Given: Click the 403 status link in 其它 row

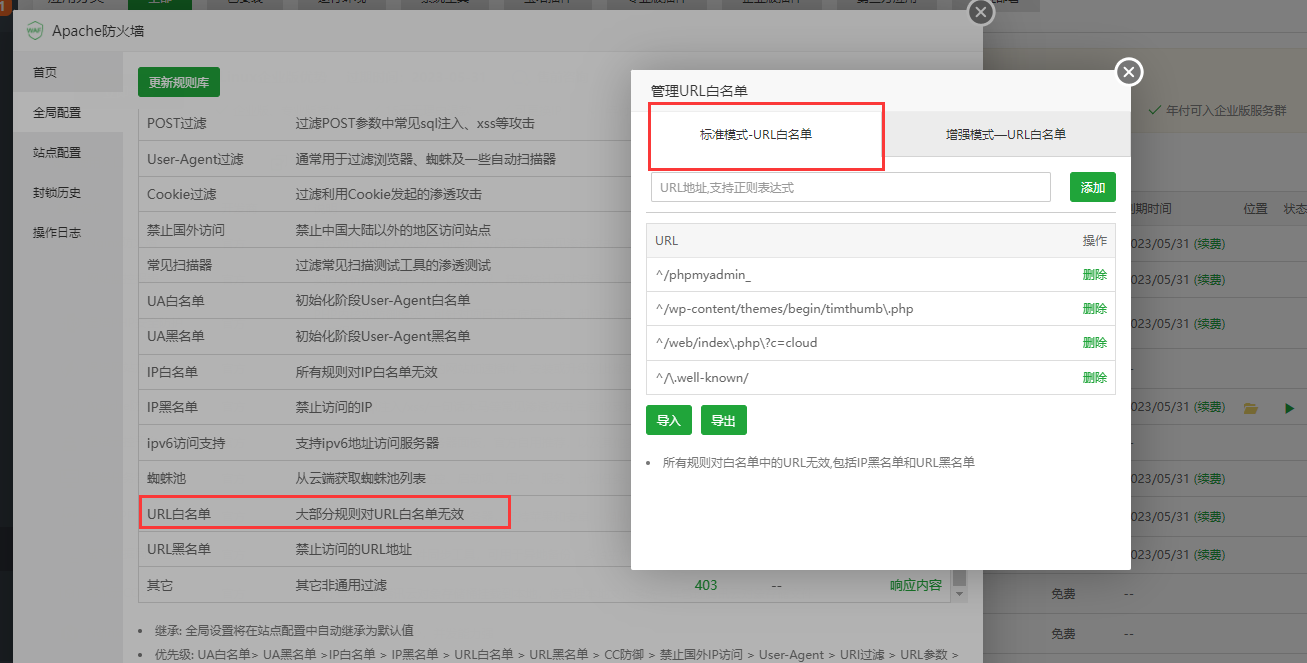Looking at the screenshot, I should [x=706, y=585].
